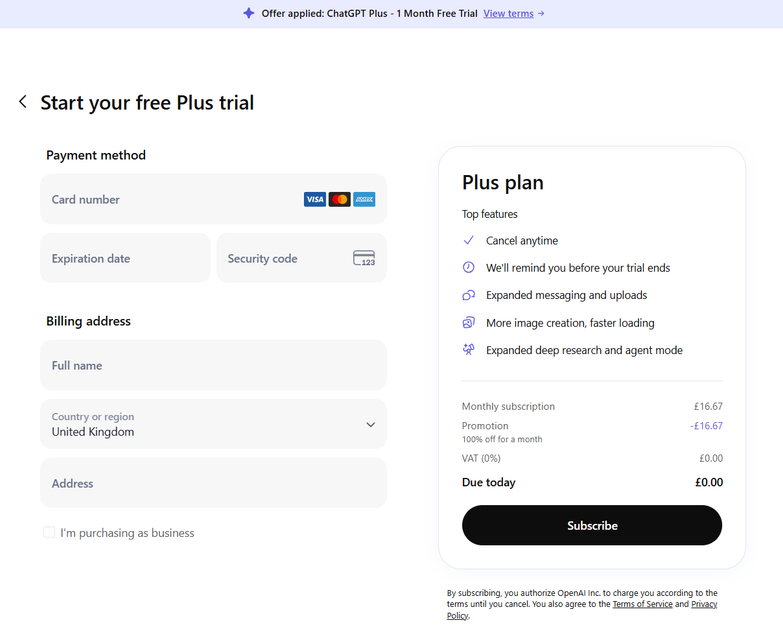
Task: Focus the Card number field
Action: pos(170,200)
